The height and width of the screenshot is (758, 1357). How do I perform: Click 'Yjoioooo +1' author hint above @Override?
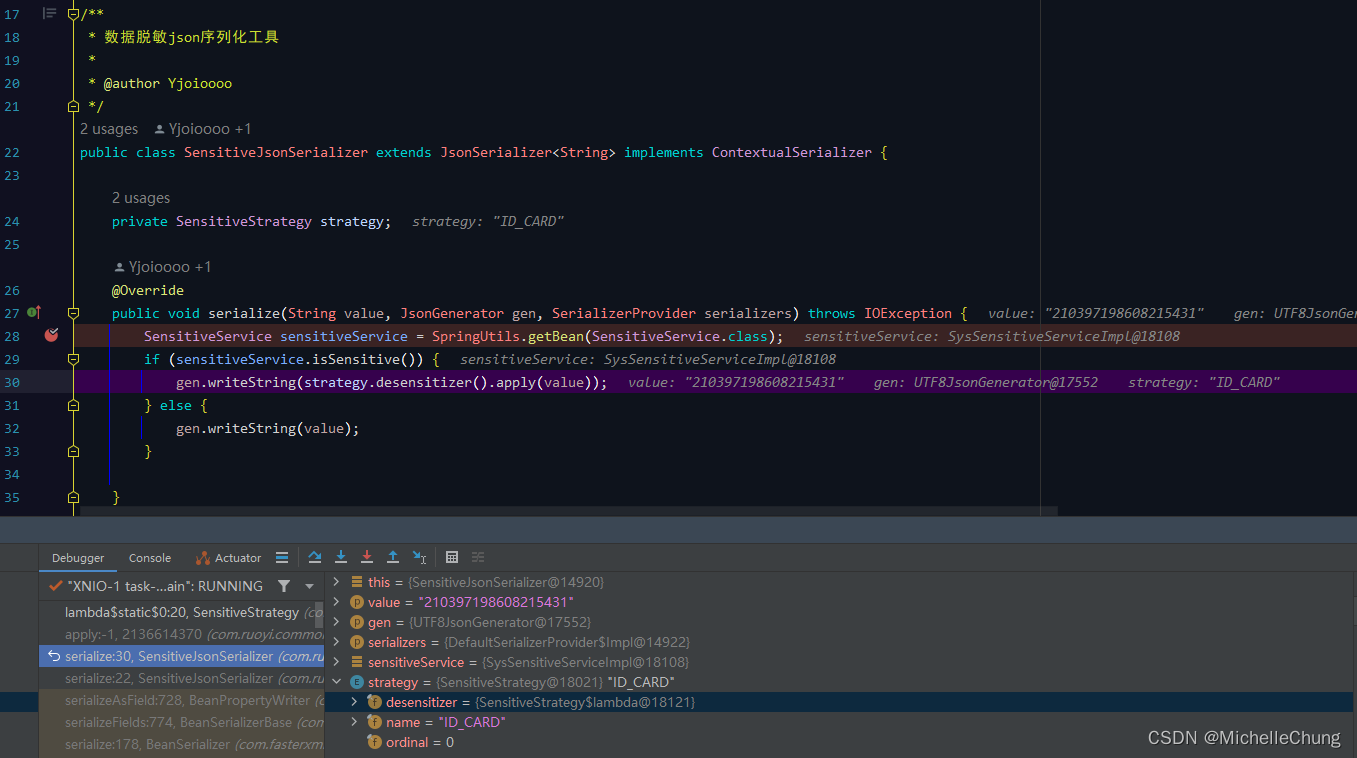[163, 267]
